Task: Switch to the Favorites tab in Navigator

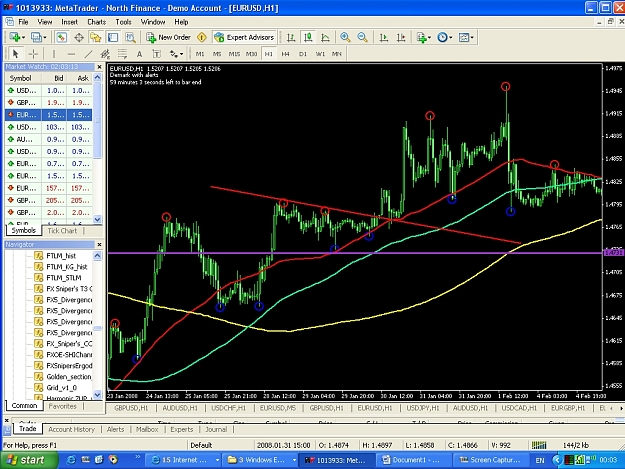Action: click(62, 406)
